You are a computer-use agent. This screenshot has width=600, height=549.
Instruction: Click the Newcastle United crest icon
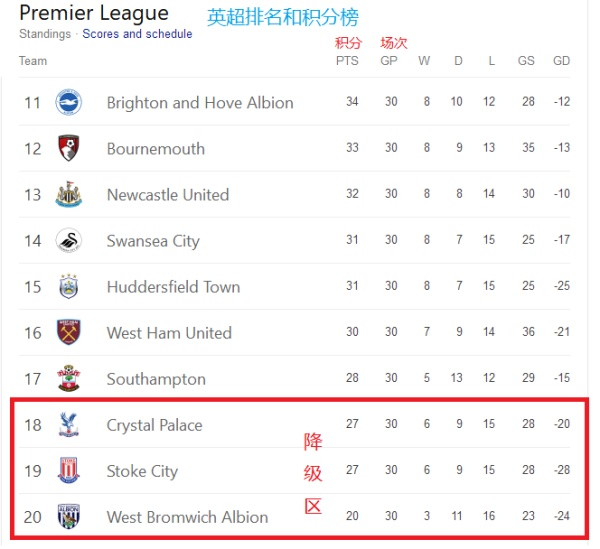pos(68,194)
